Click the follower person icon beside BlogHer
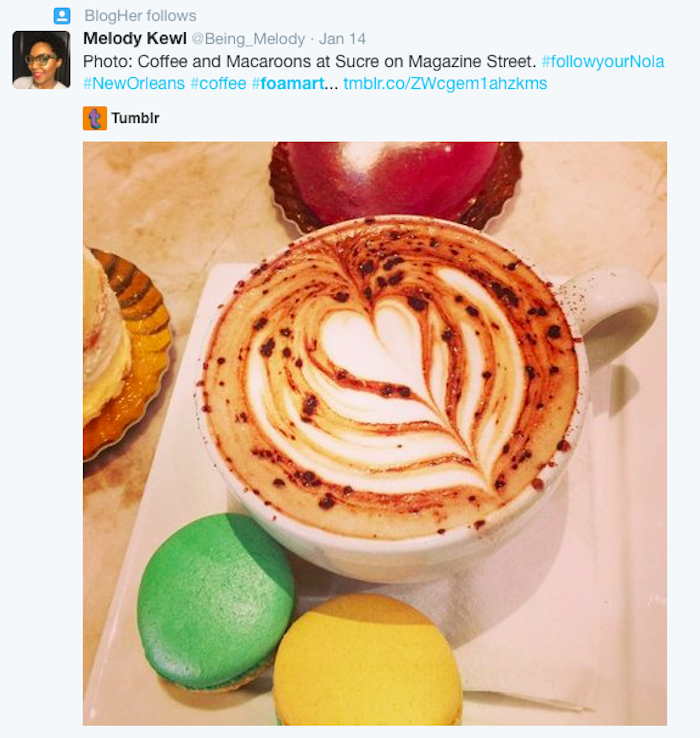 pos(62,16)
